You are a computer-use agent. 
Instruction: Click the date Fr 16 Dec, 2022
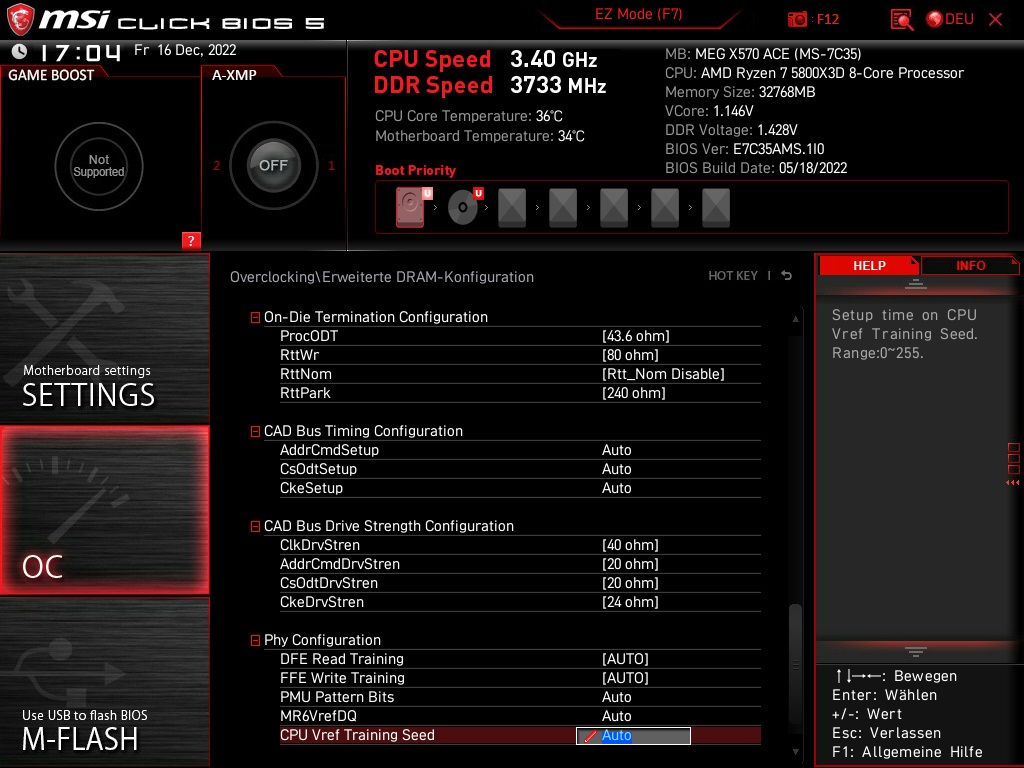185,50
